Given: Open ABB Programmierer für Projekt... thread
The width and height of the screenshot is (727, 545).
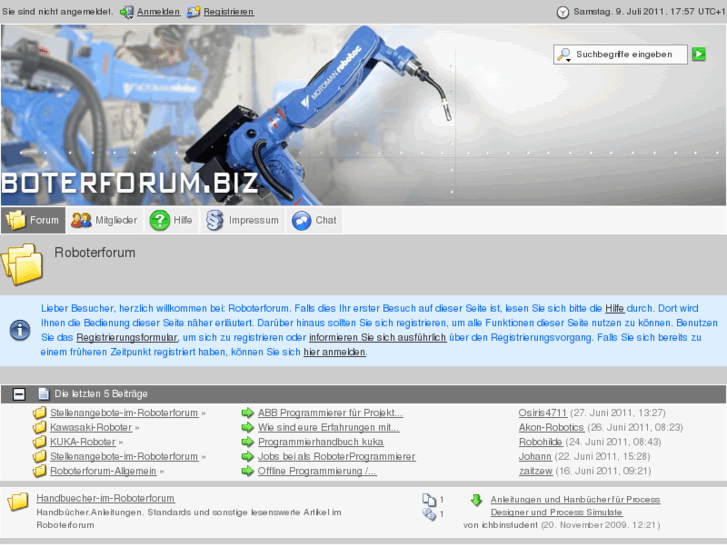Looking at the screenshot, I should point(330,413).
